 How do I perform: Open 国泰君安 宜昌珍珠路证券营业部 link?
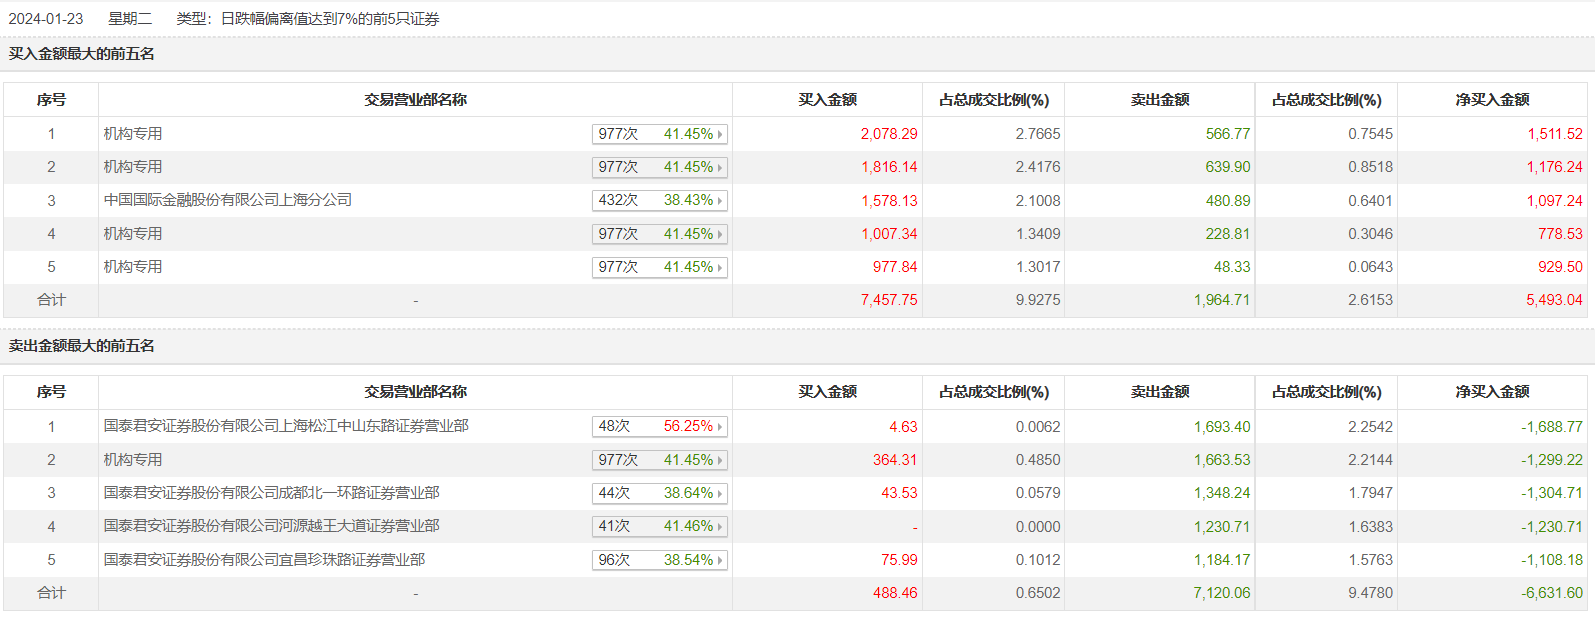coord(264,560)
